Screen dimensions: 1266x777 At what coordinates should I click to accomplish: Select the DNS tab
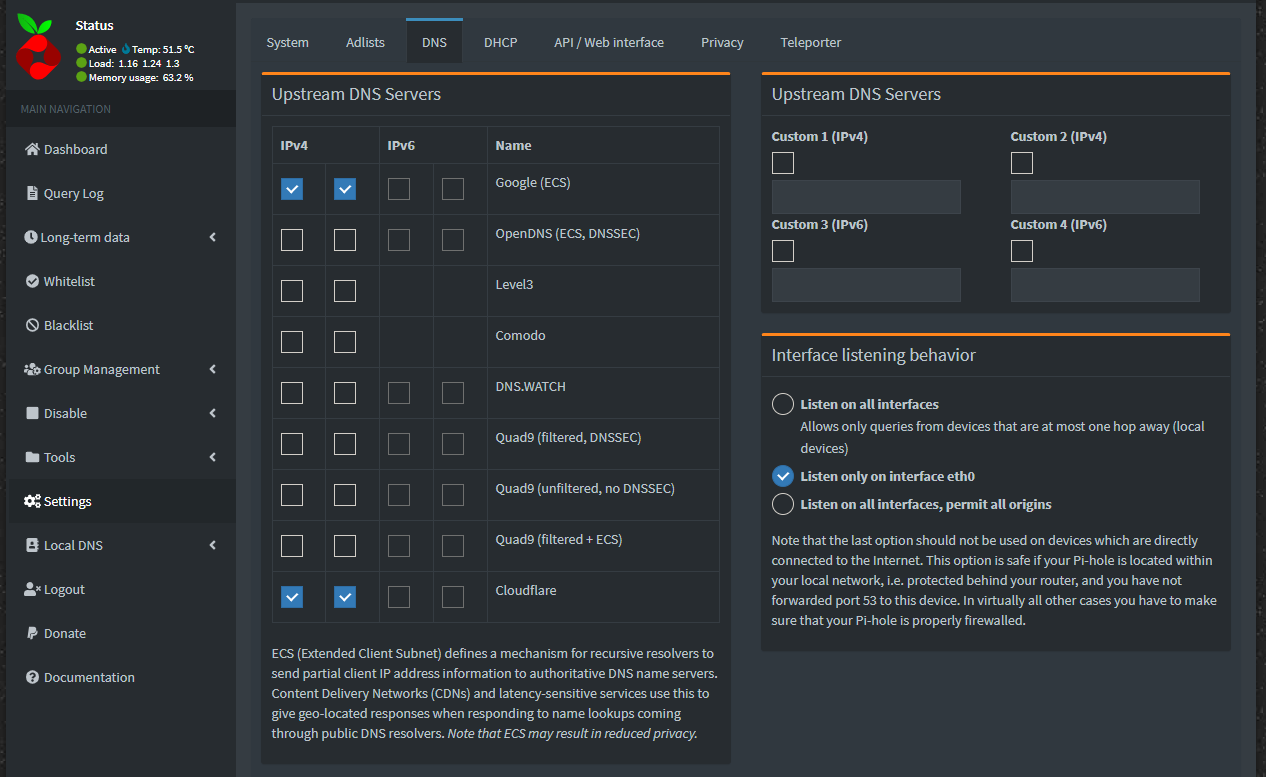pos(434,42)
